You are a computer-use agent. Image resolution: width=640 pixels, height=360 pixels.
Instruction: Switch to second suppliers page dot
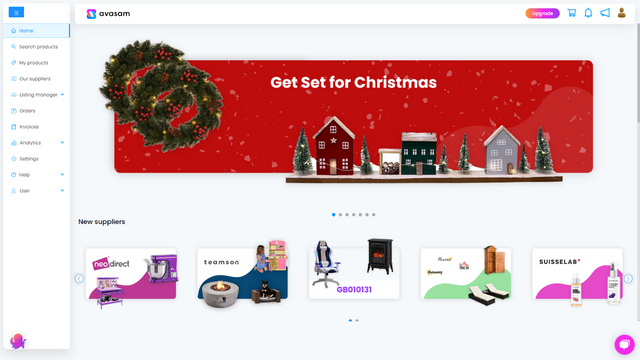pyautogui.click(x=357, y=320)
